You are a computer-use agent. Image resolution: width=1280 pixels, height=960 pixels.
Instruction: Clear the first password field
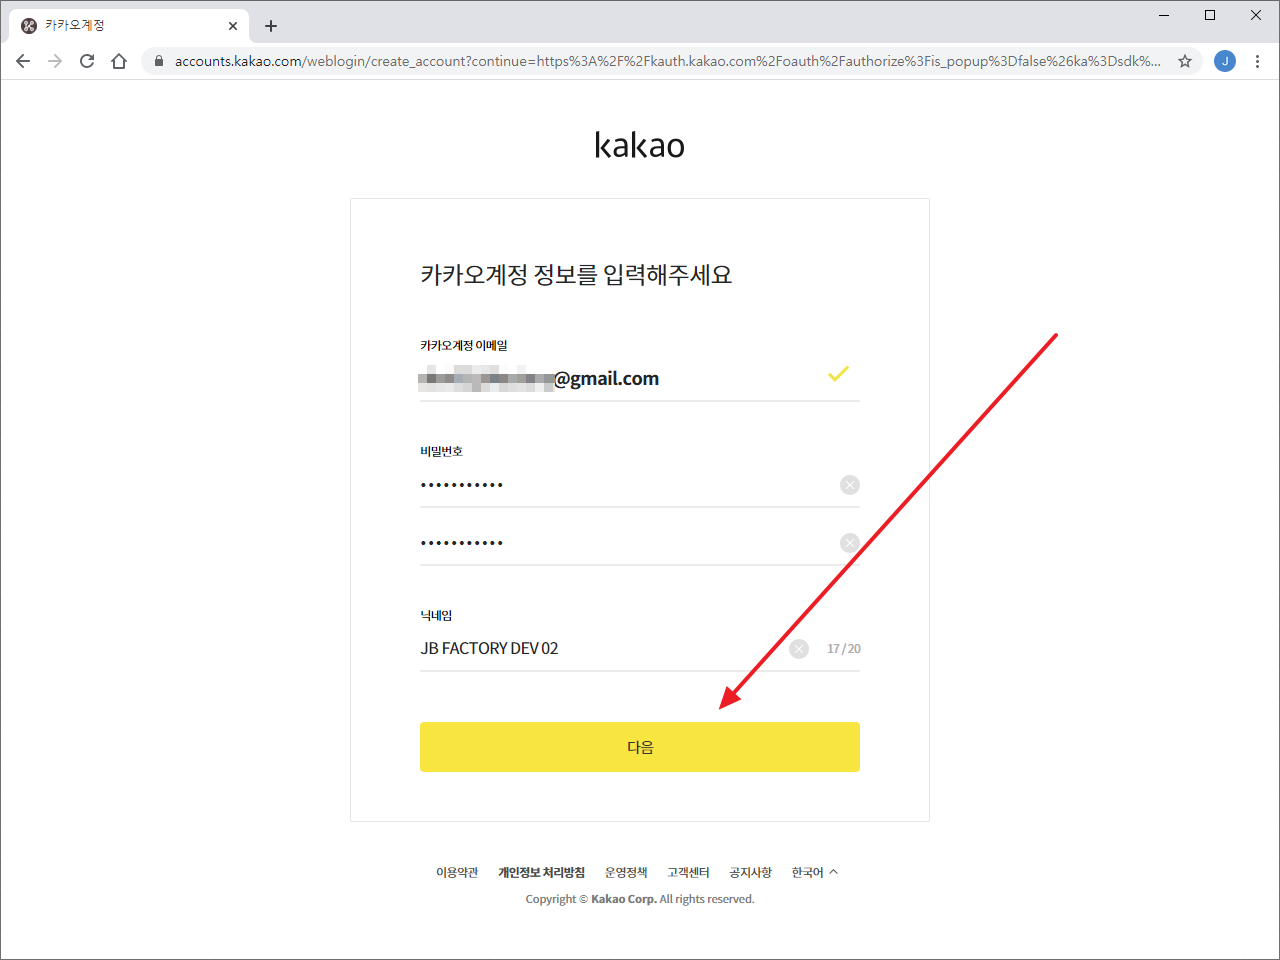[x=850, y=485]
